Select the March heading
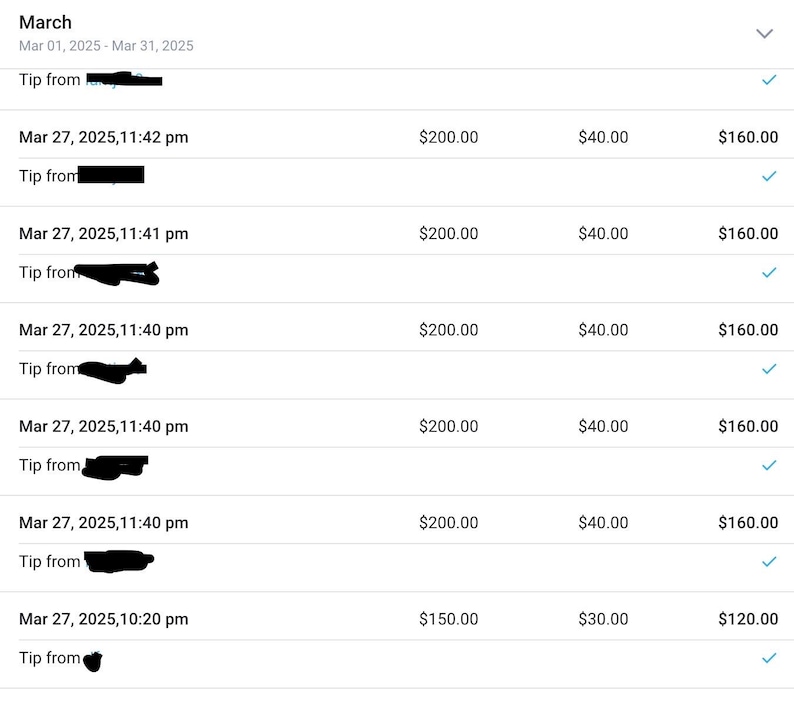Viewport: 794px width, 704px height. [x=46, y=22]
